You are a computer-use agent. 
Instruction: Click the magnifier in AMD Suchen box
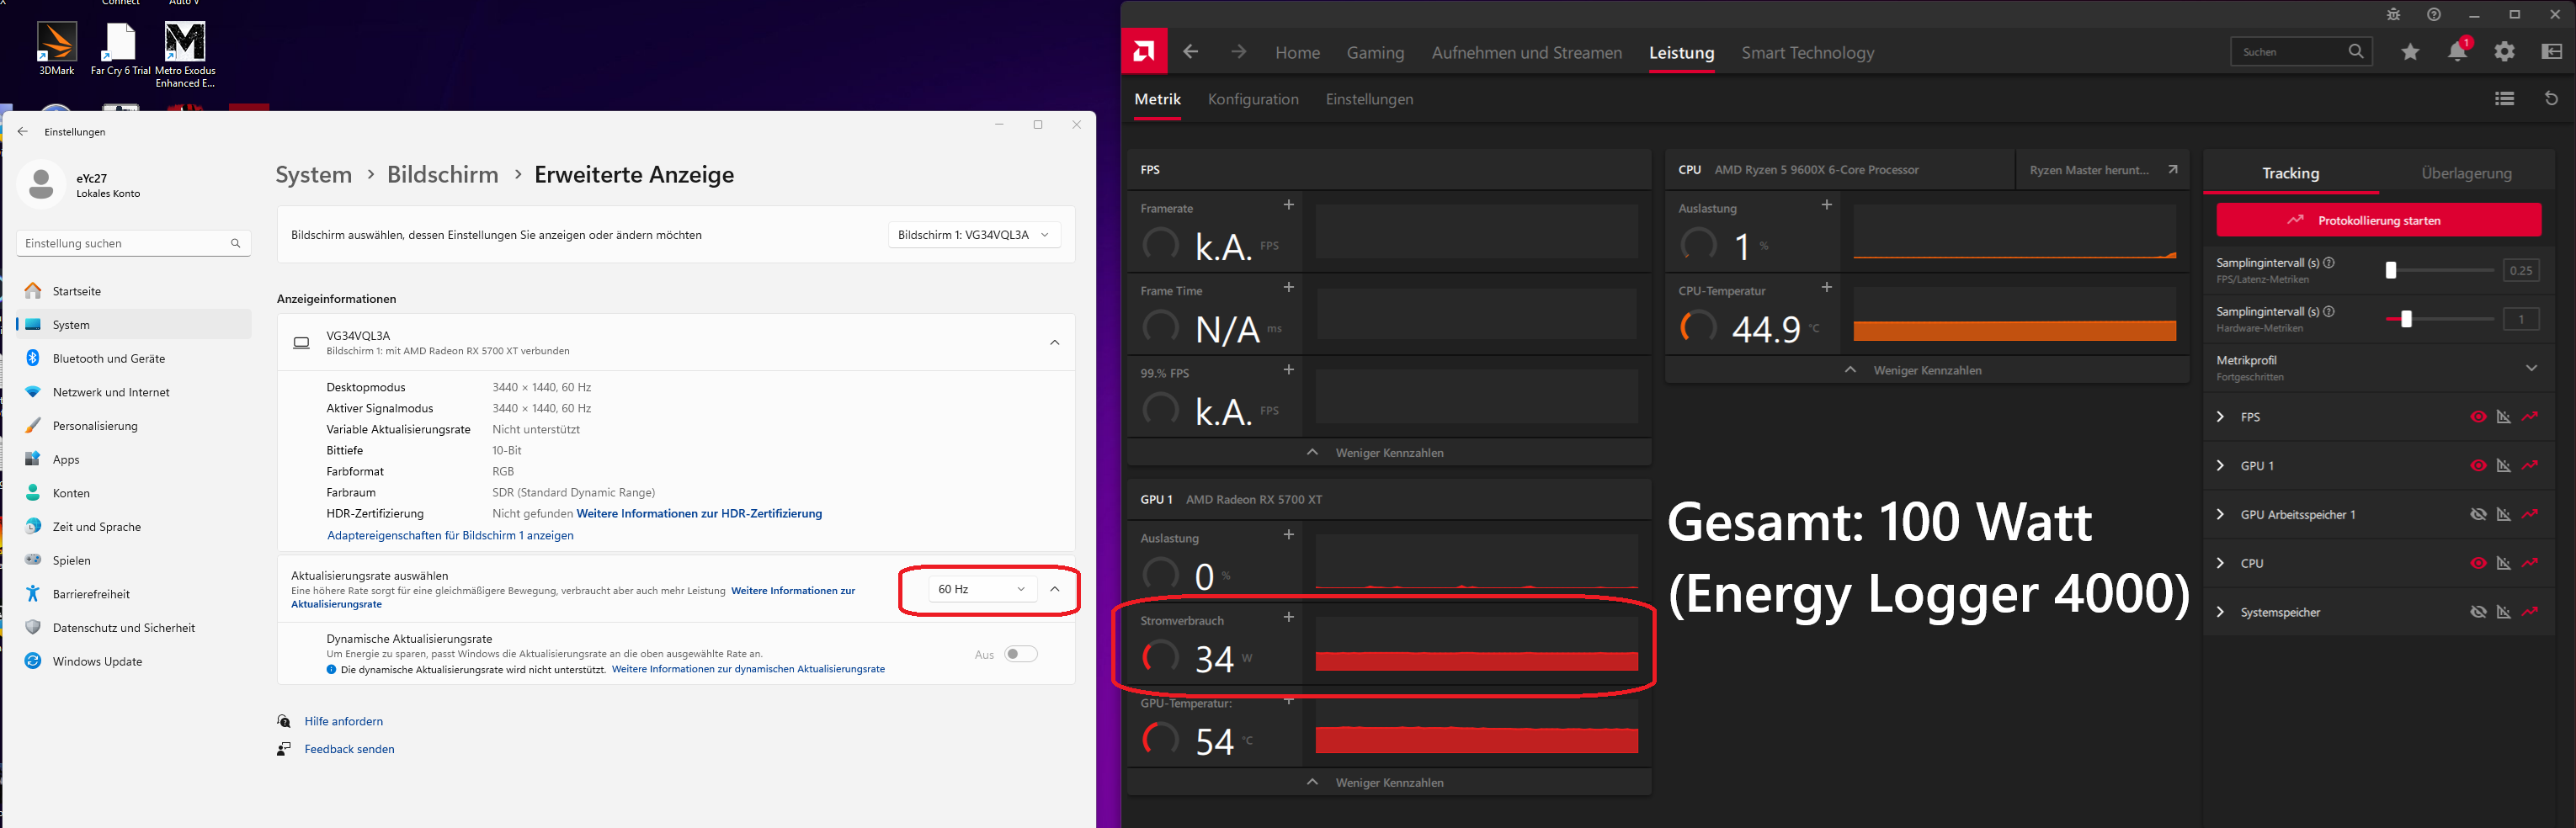coord(2356,51)
